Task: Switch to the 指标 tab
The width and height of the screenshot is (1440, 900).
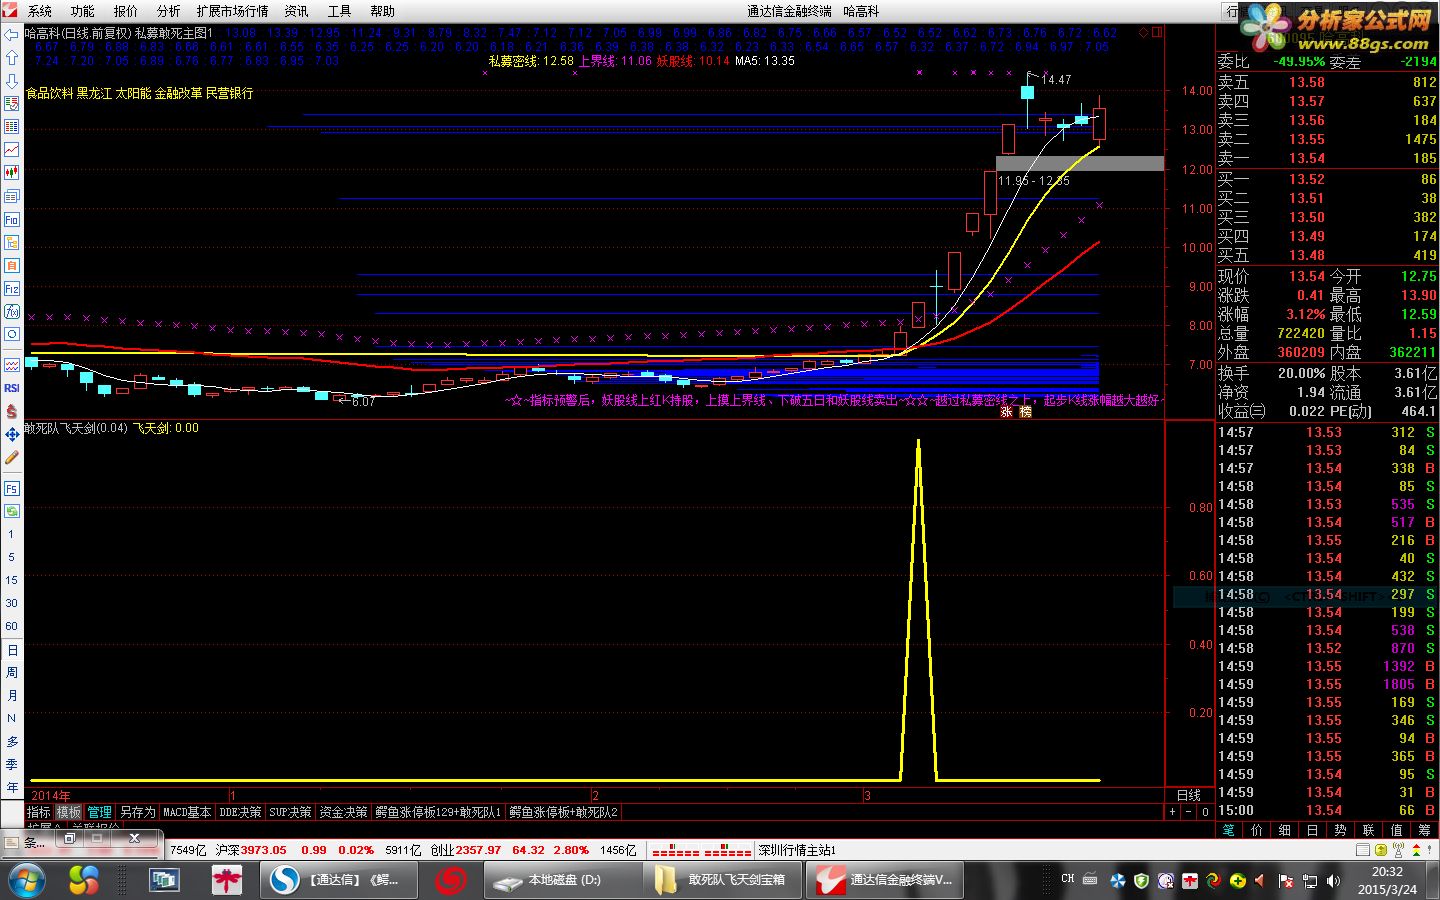Action: pos(39,812)
